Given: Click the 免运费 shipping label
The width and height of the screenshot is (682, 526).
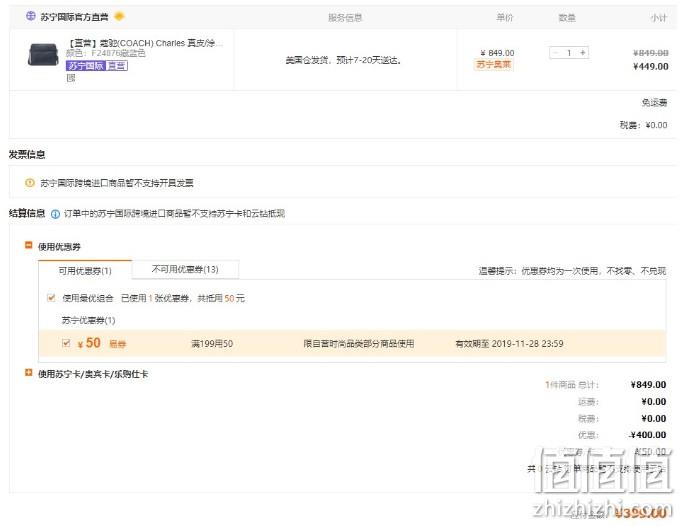Looking at the screenshot, I should [654, 103].
